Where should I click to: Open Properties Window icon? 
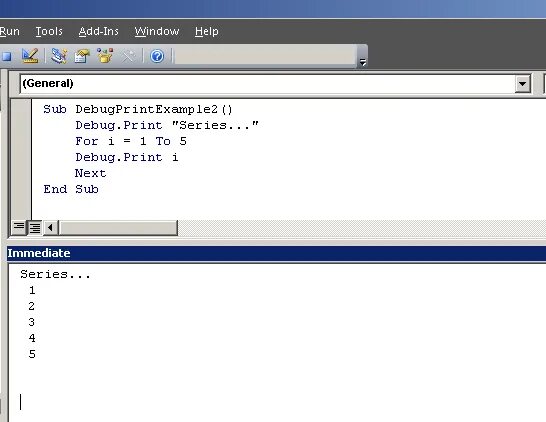click(82, 56)
